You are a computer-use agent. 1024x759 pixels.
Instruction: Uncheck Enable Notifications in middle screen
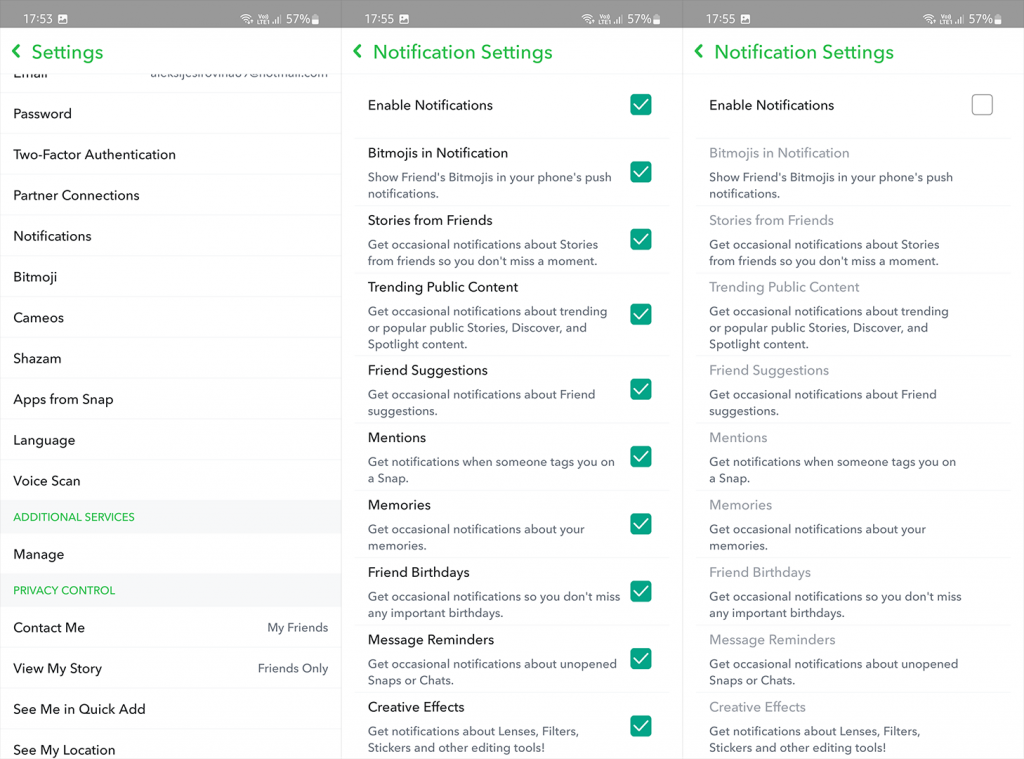641,105
